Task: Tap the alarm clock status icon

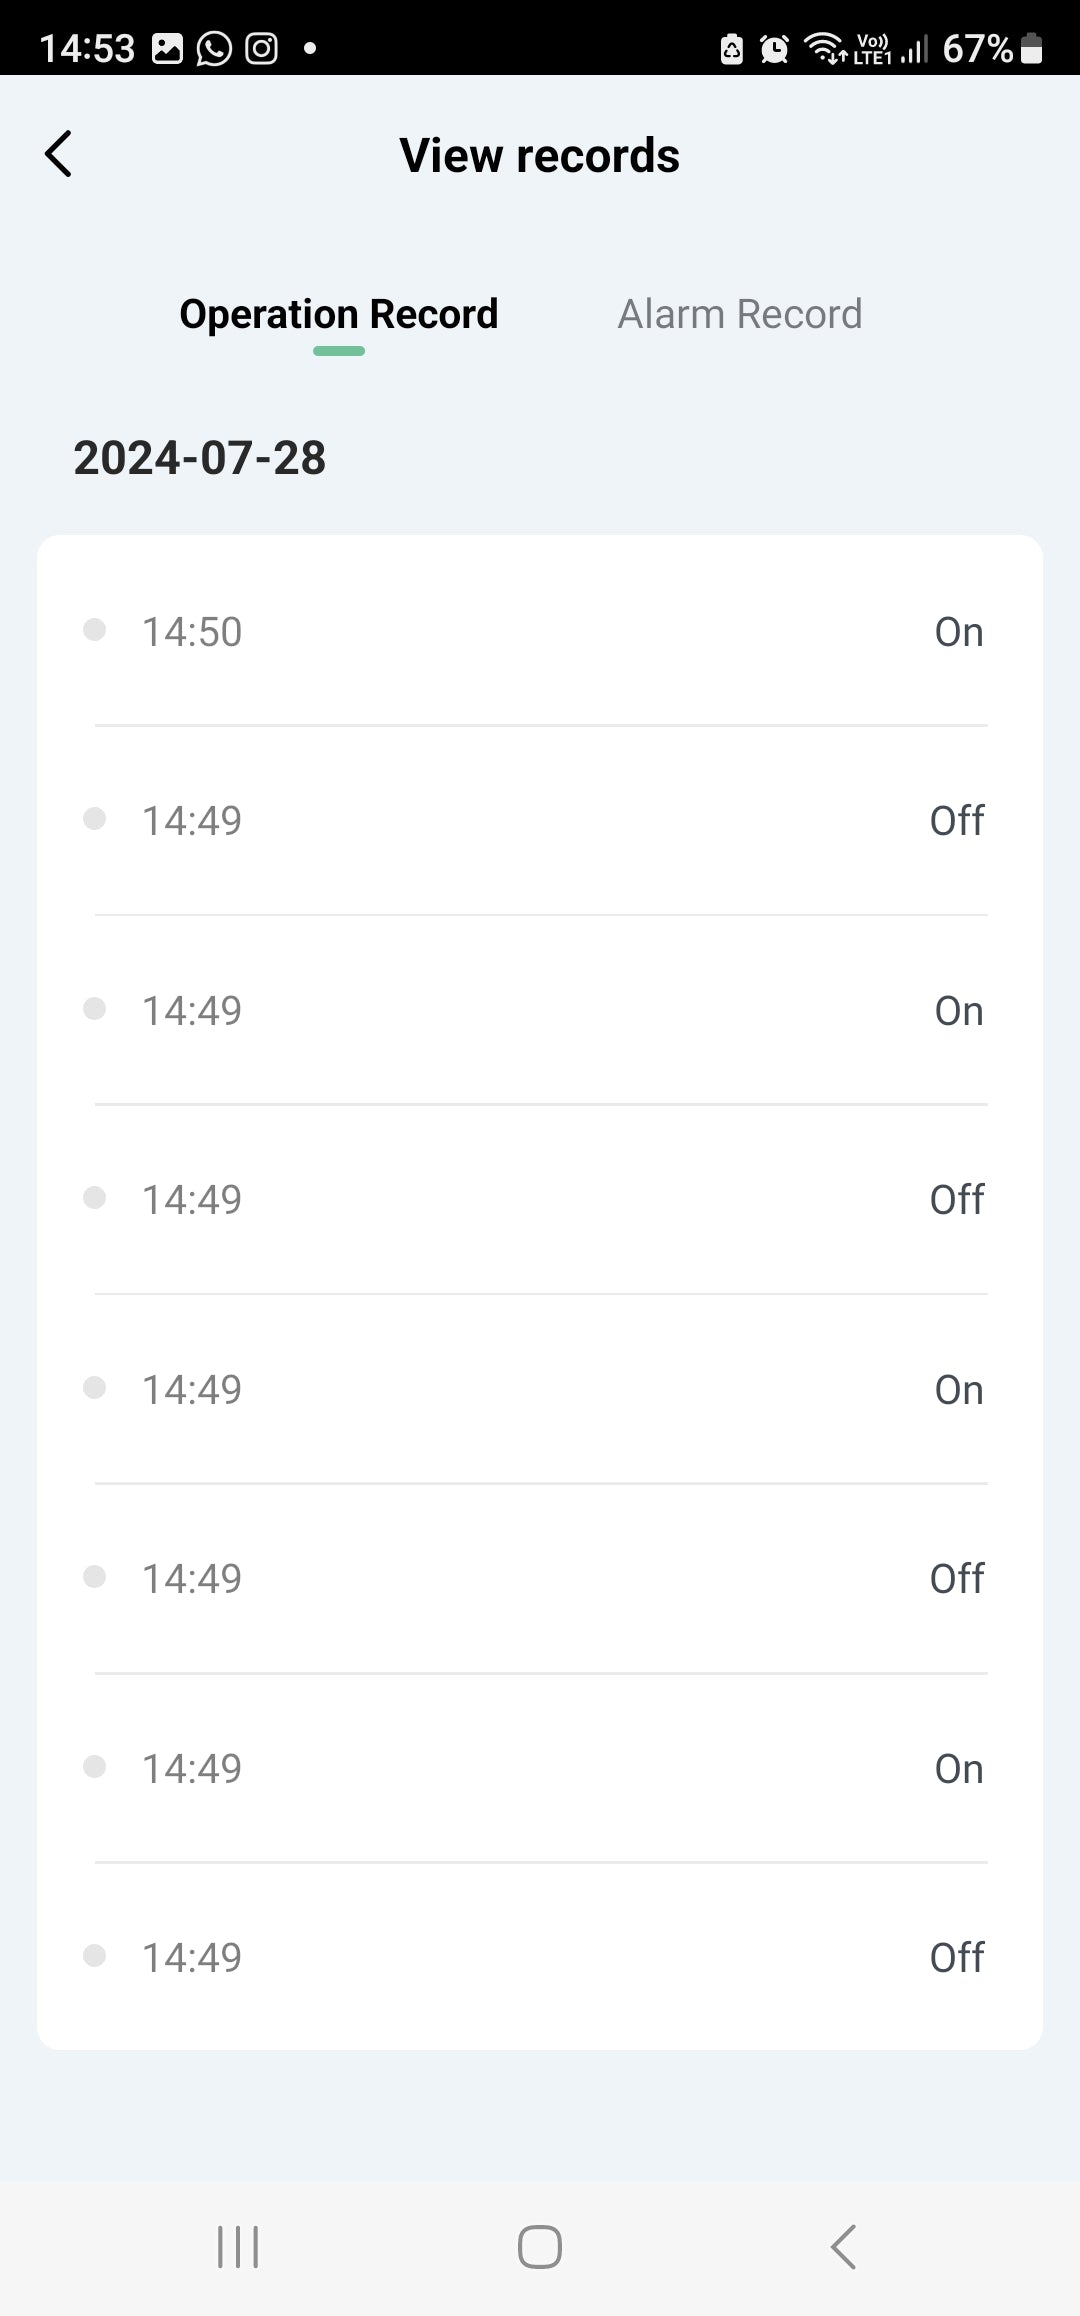Action: click(x=774, y=48)
